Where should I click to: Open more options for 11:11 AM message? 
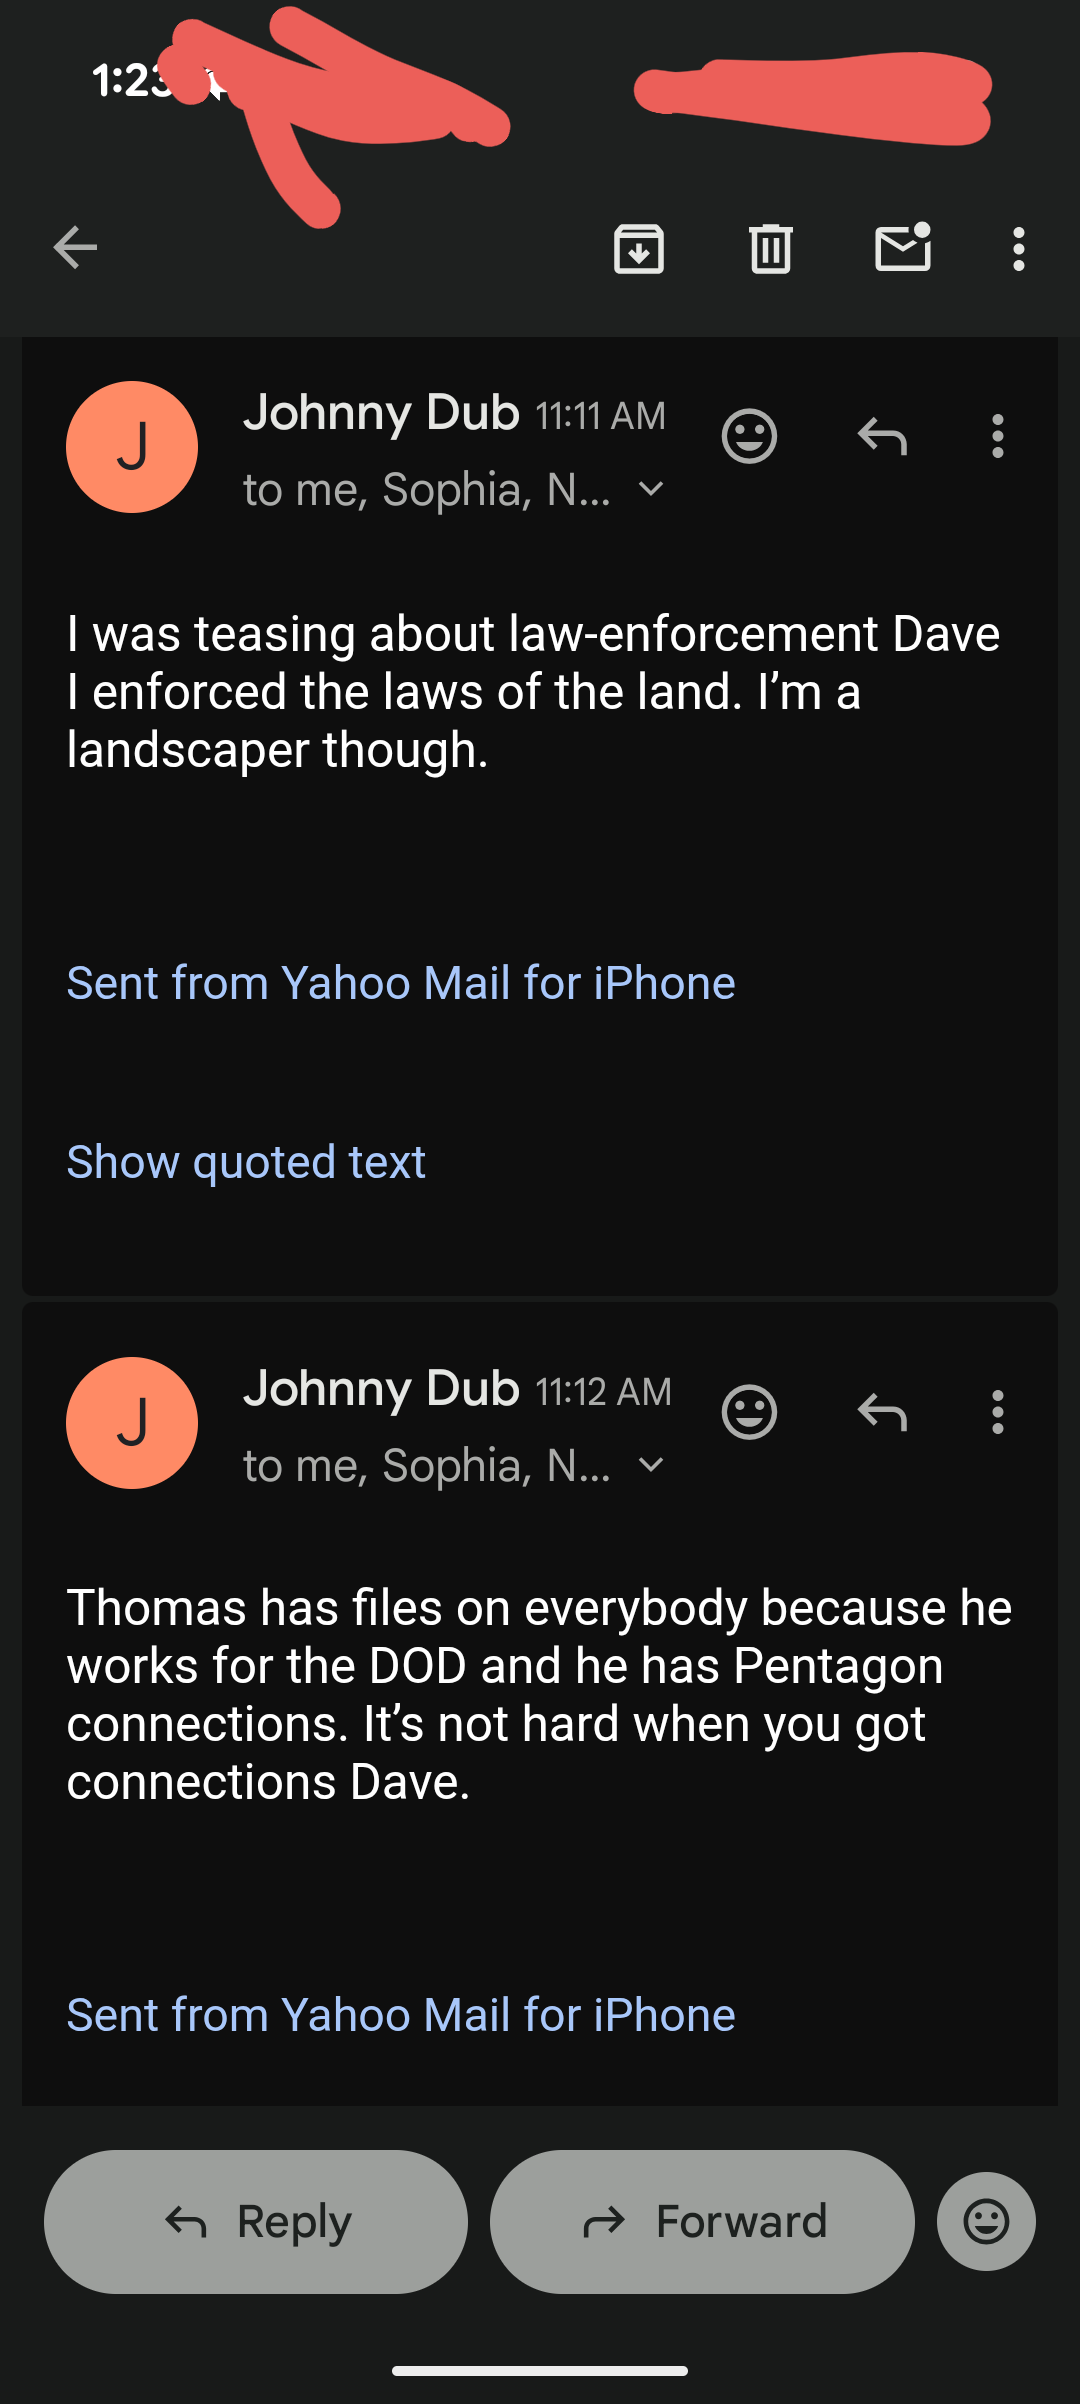click(997, 437)
